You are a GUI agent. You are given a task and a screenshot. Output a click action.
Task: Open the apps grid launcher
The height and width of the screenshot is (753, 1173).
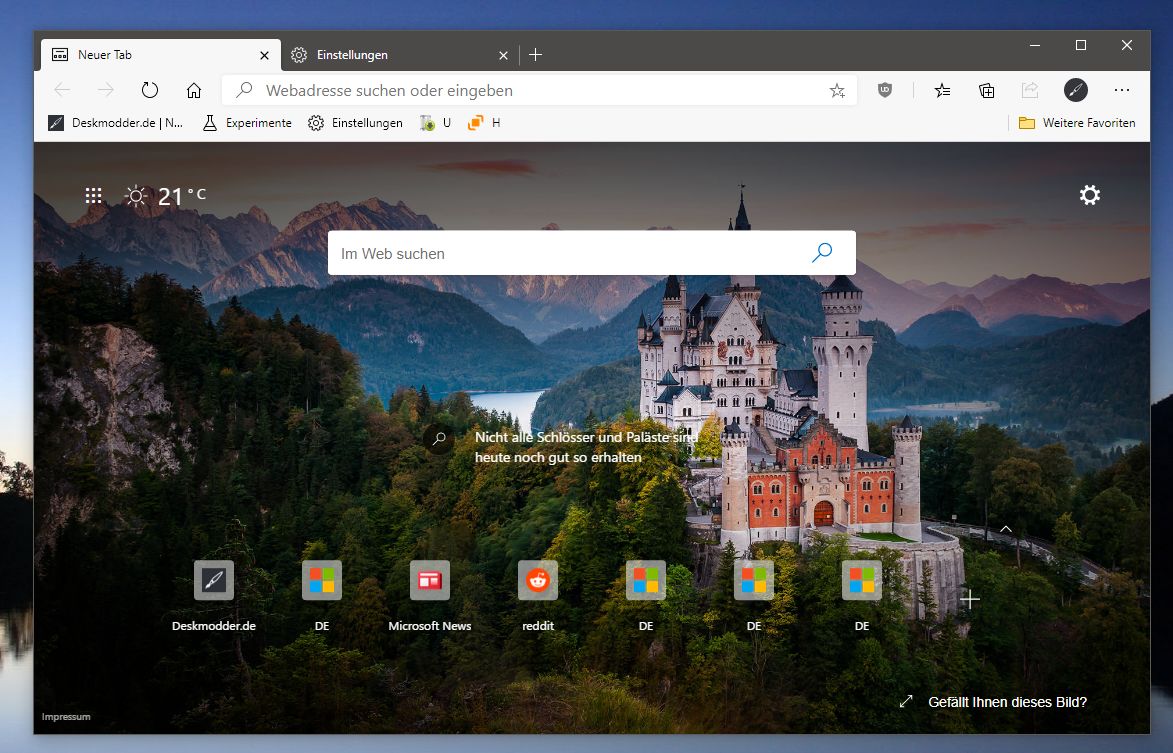[94, 196]
